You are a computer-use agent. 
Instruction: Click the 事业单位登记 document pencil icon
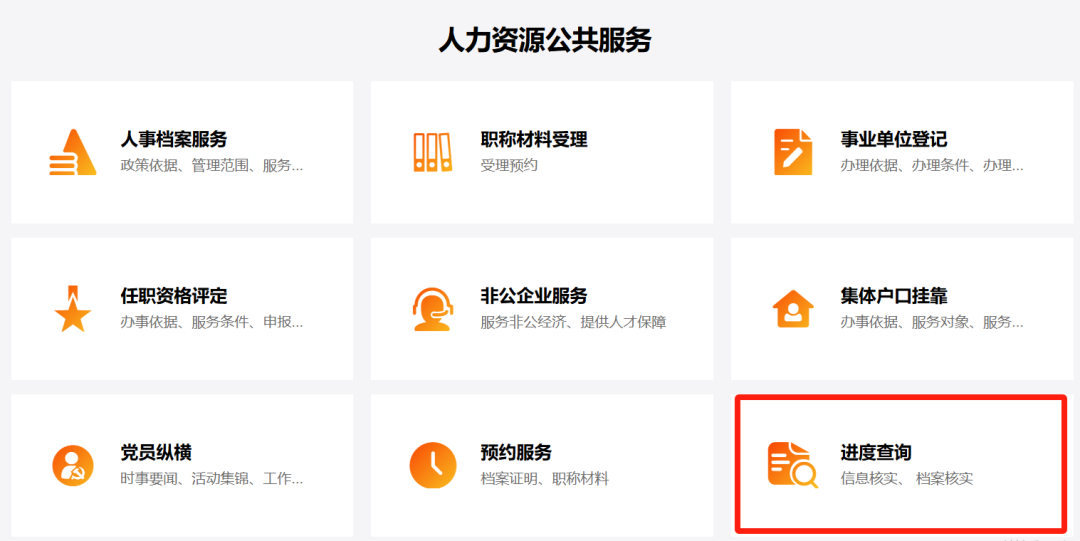792,153
